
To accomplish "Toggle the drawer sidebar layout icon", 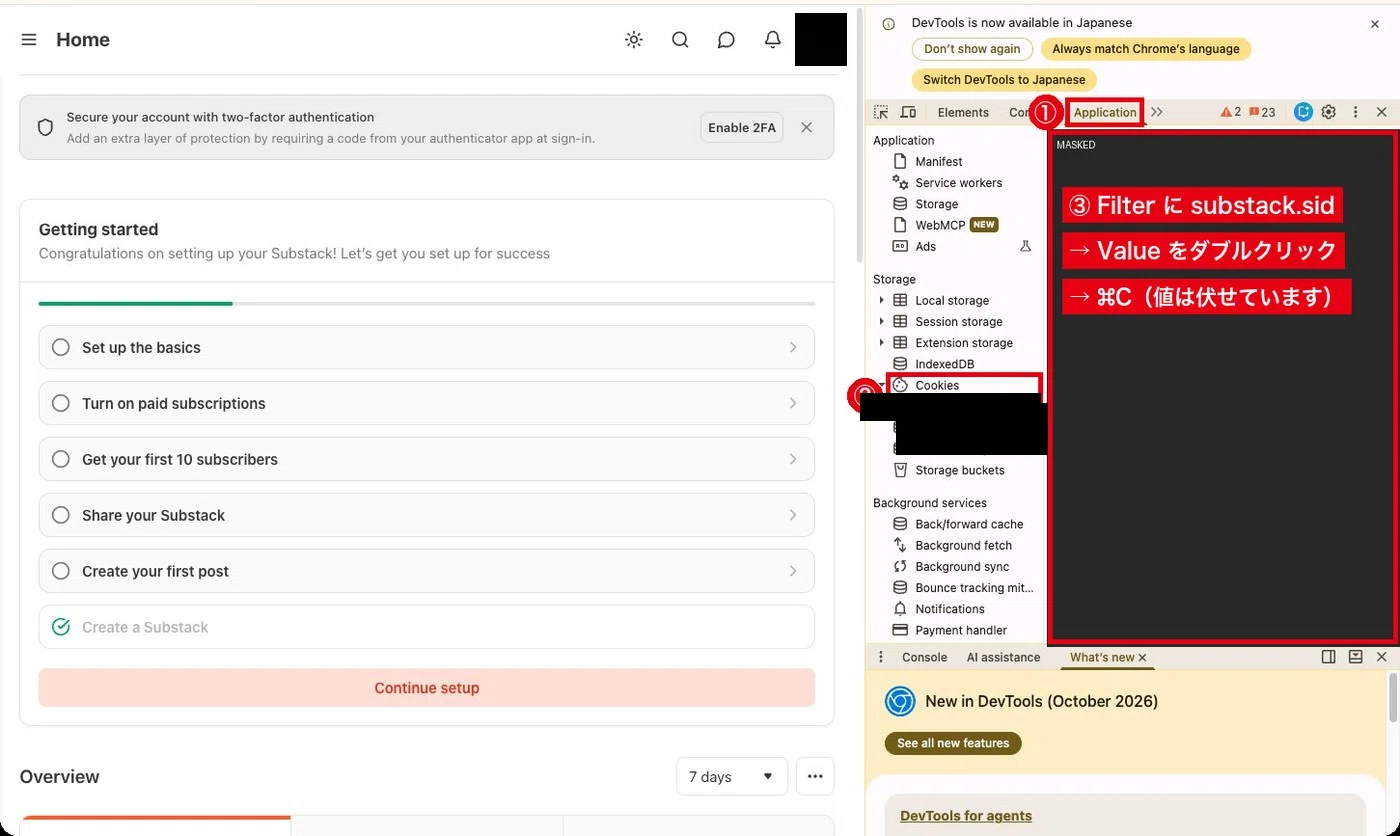I will pos(1329,657).
